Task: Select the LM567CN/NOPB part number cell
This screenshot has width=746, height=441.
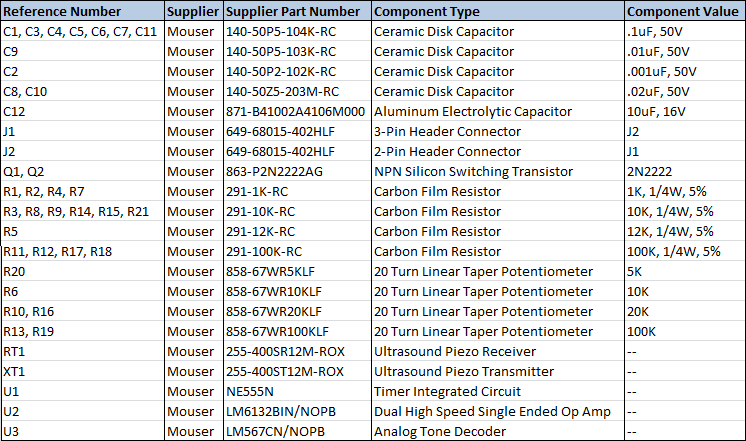Action: click(x=297, y=431)
